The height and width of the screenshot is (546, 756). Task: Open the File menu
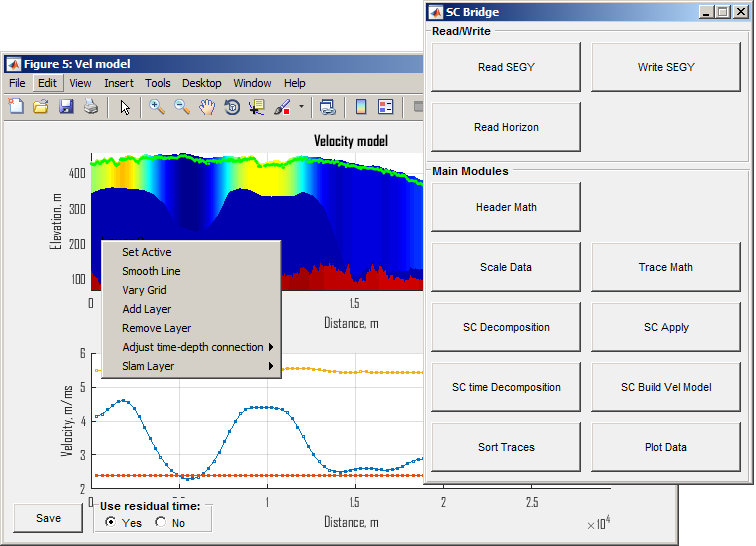point(17,83)
